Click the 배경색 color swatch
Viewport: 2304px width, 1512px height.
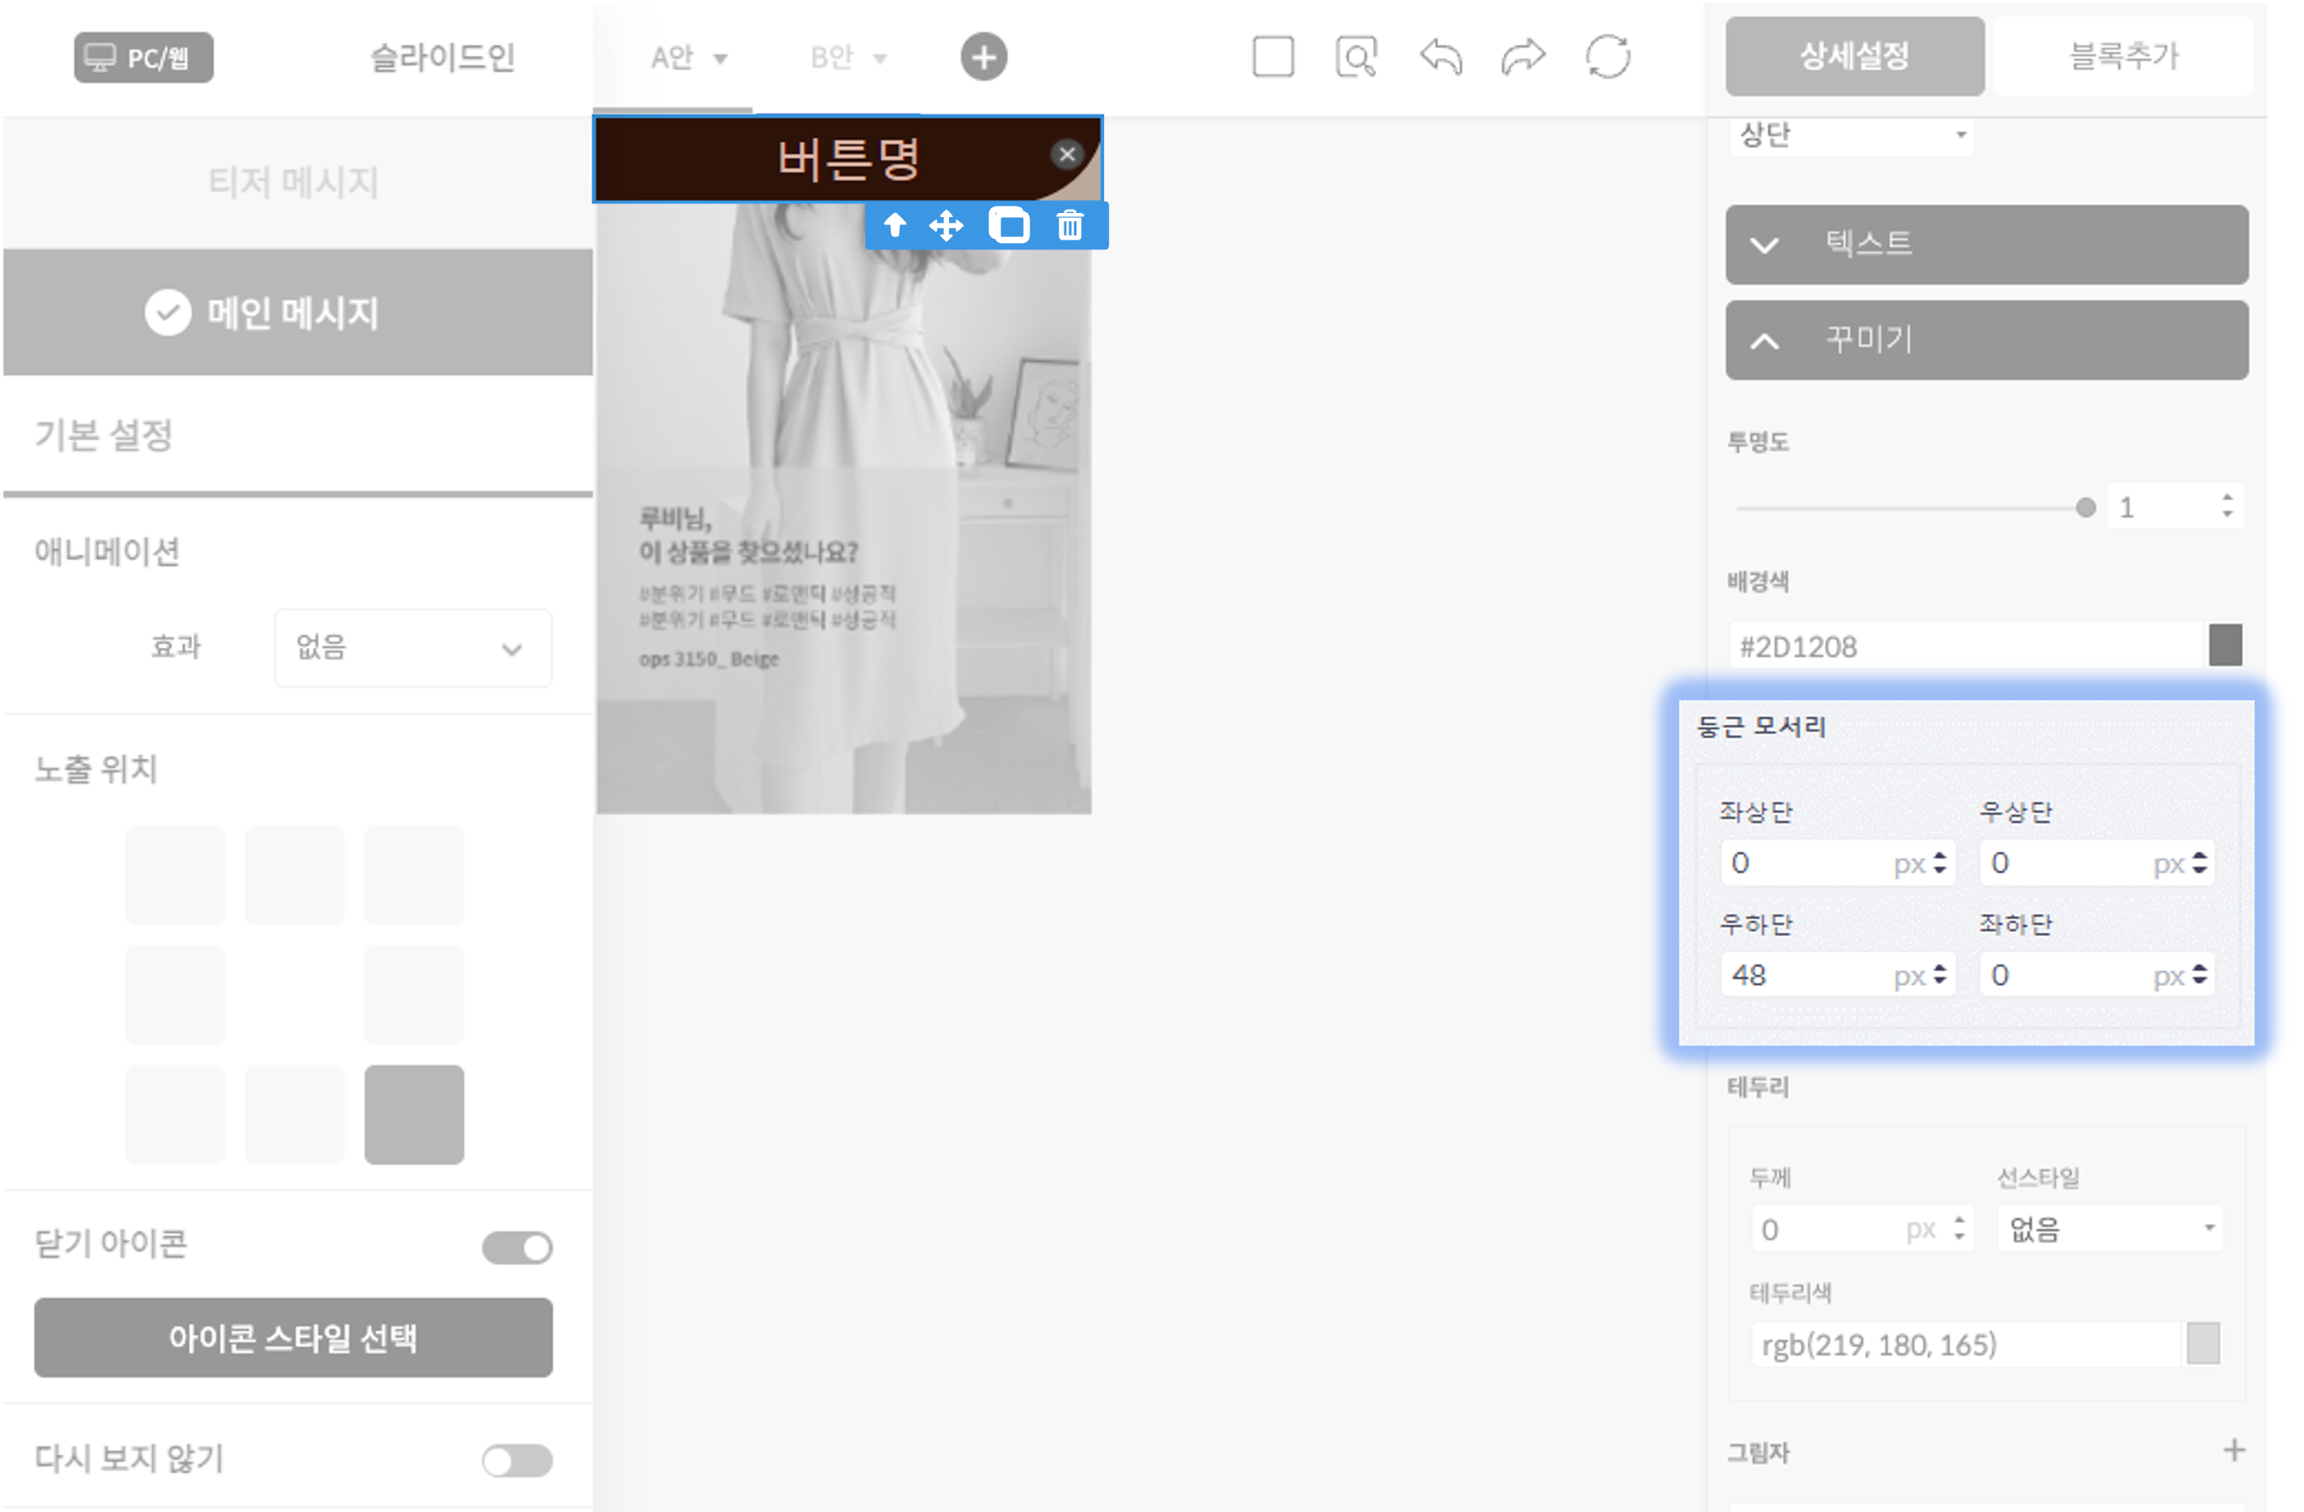point(2225,645)
